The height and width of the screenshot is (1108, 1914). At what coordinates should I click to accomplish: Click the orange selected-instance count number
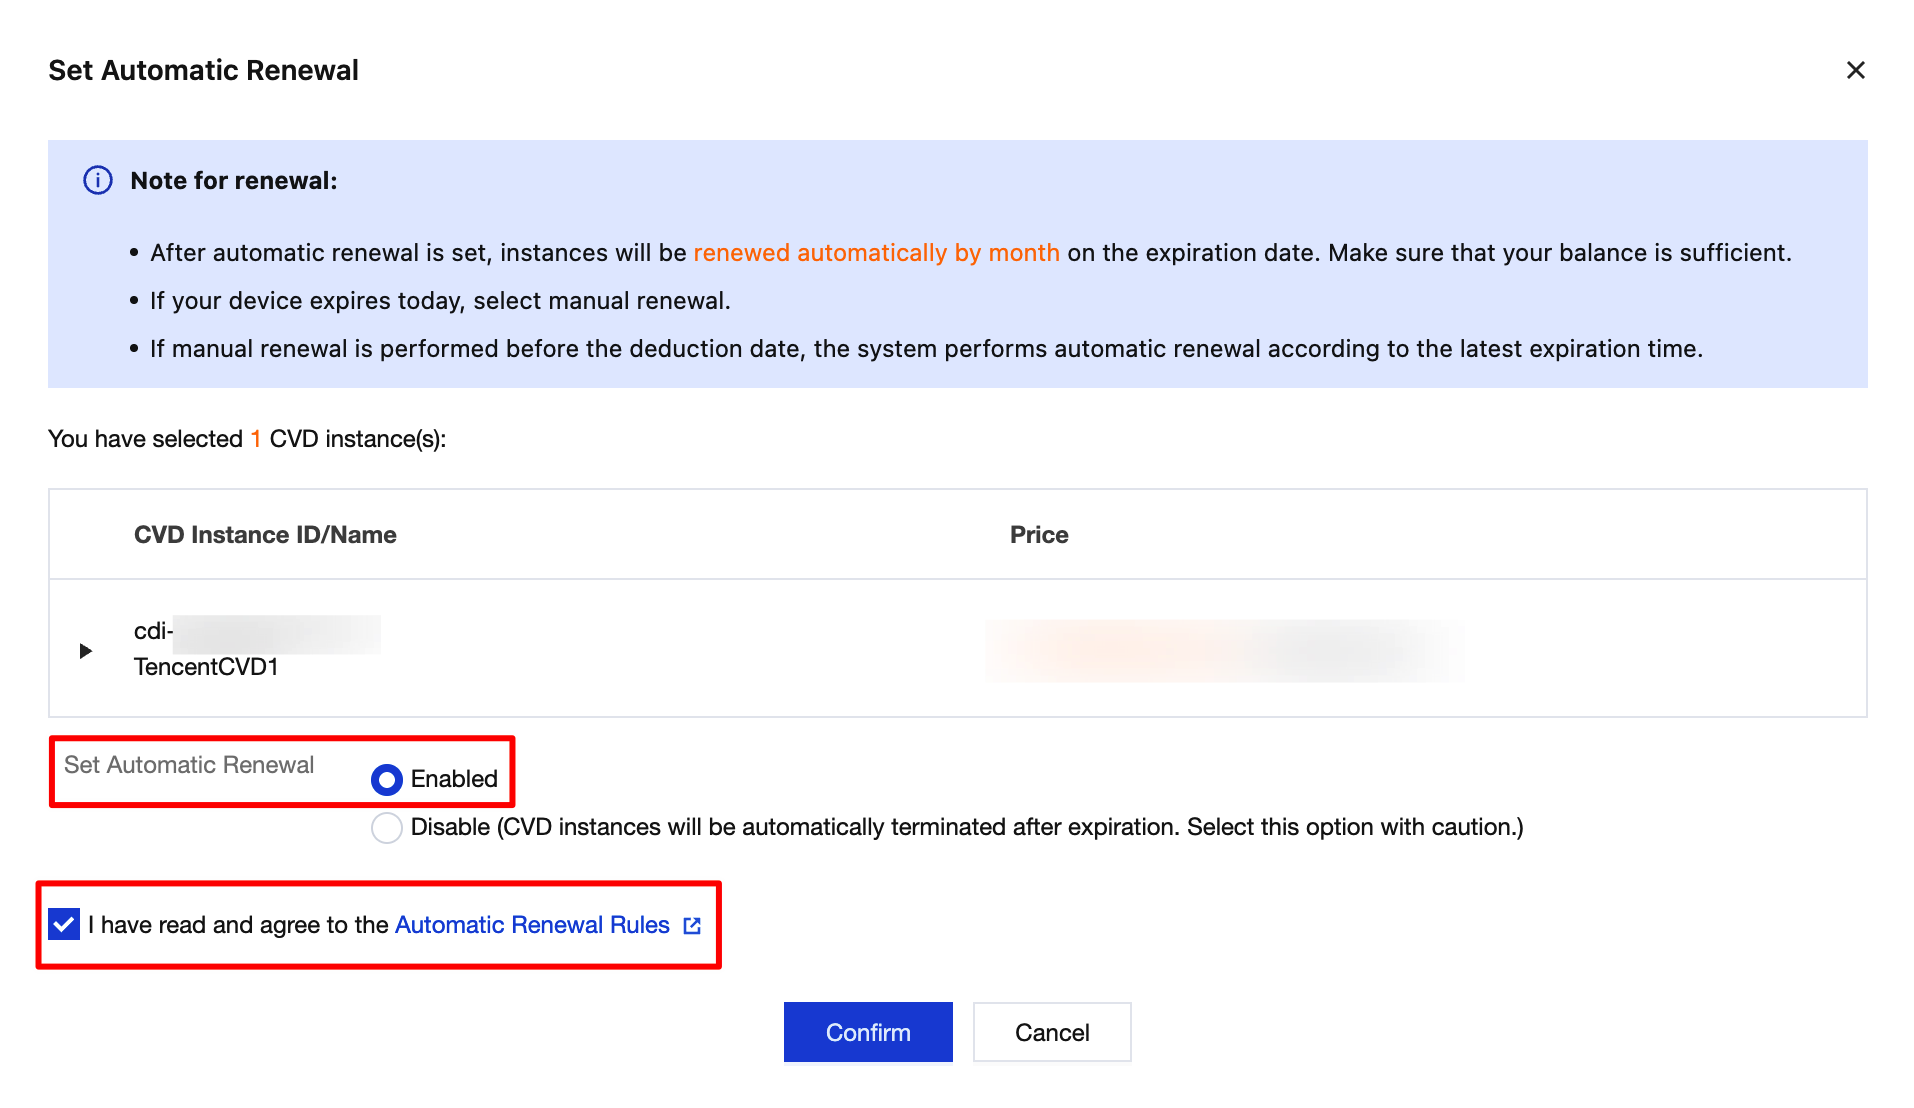click(256, 439)
